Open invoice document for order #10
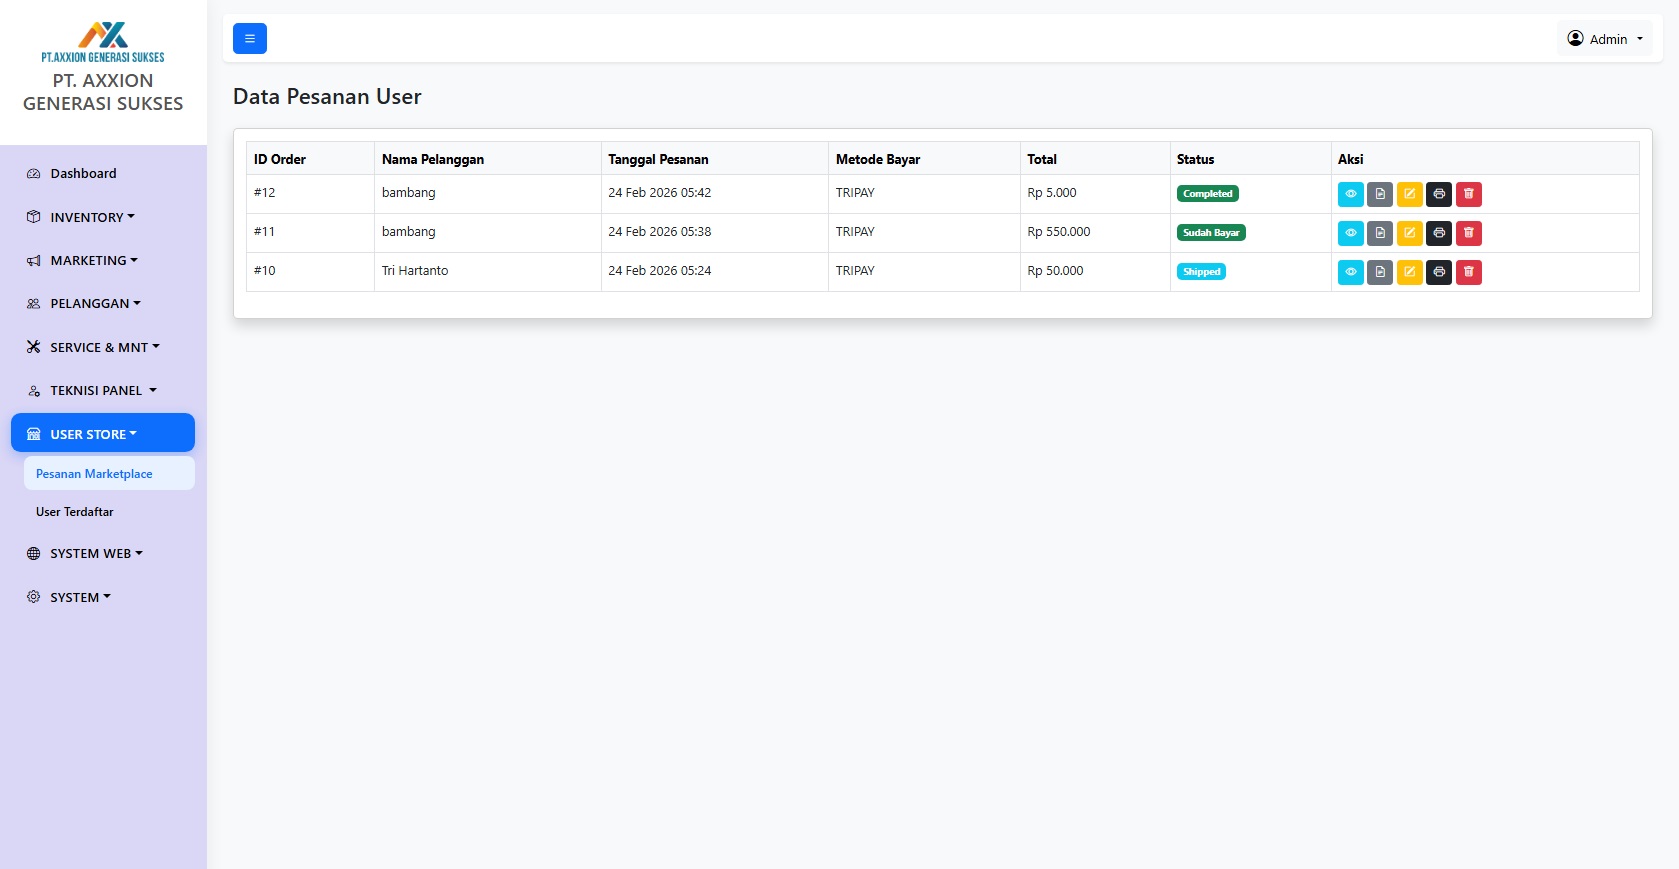1679x869 pixels. 1380,272
